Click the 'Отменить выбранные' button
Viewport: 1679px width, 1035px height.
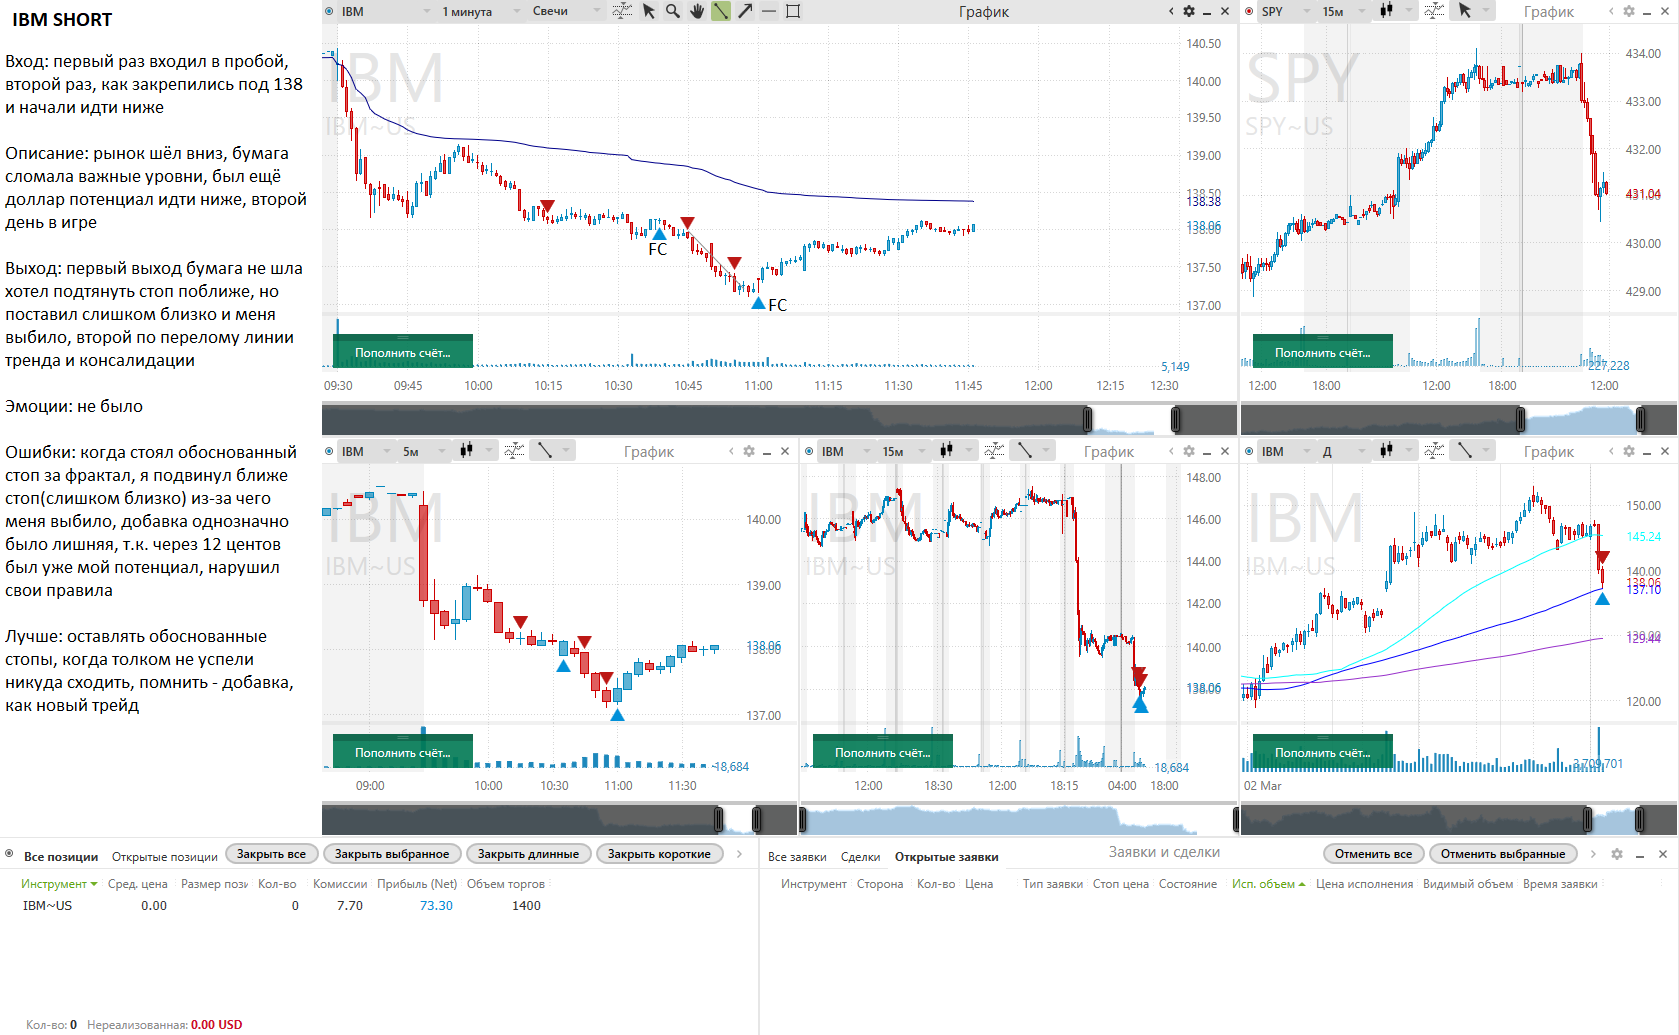(1503, 854)
